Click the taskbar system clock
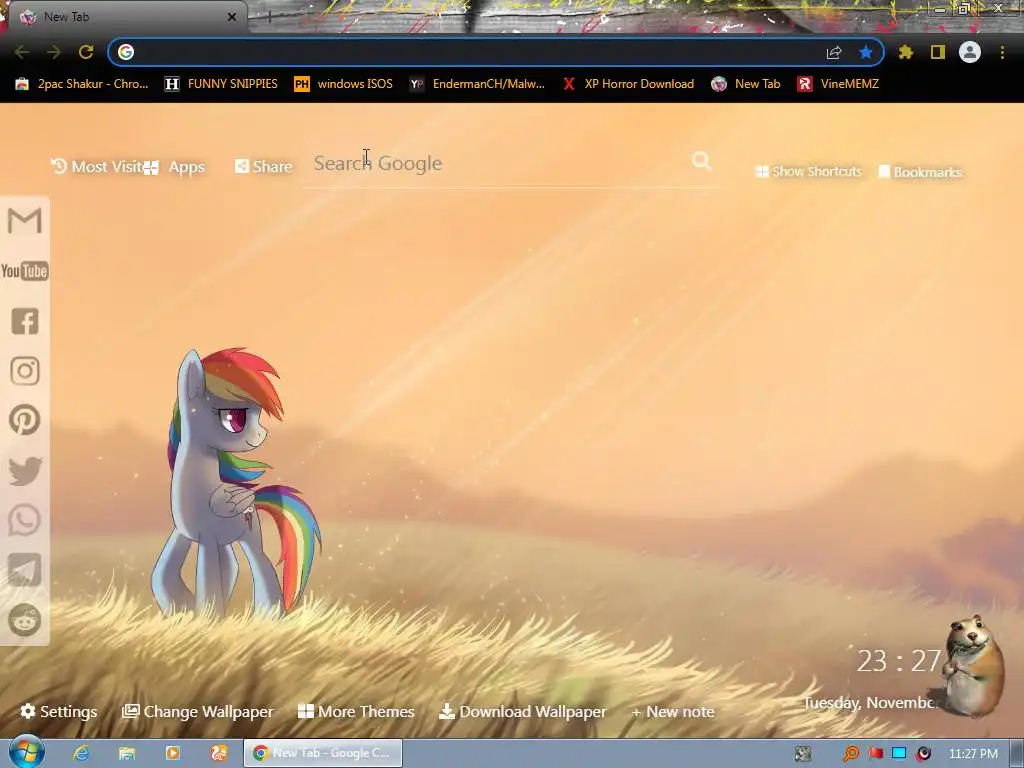This screenshot has width=1024, height=768. [973, 754]
